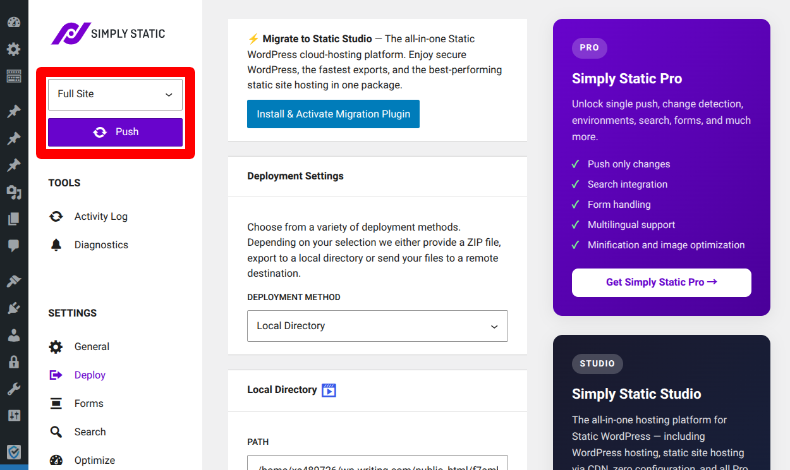Image resolution: width=790 pixels, height=470 pixels.
Task: Click the purple Push button
Action: click(x=115, y=132)
